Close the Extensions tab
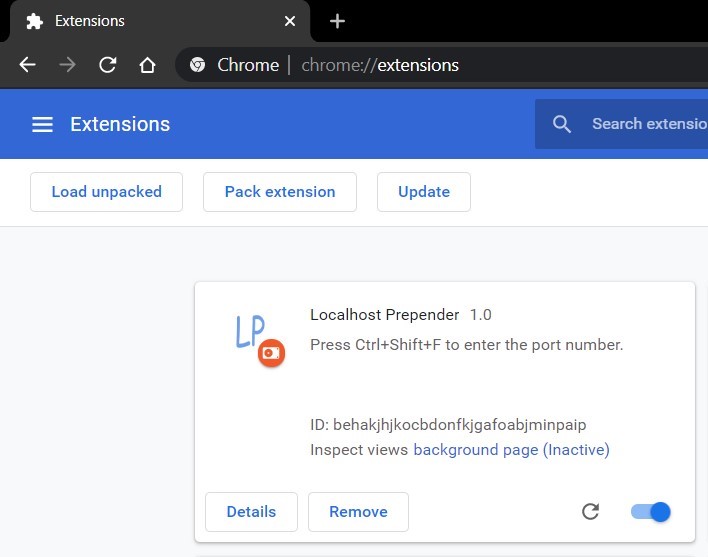 coord(290,21)
